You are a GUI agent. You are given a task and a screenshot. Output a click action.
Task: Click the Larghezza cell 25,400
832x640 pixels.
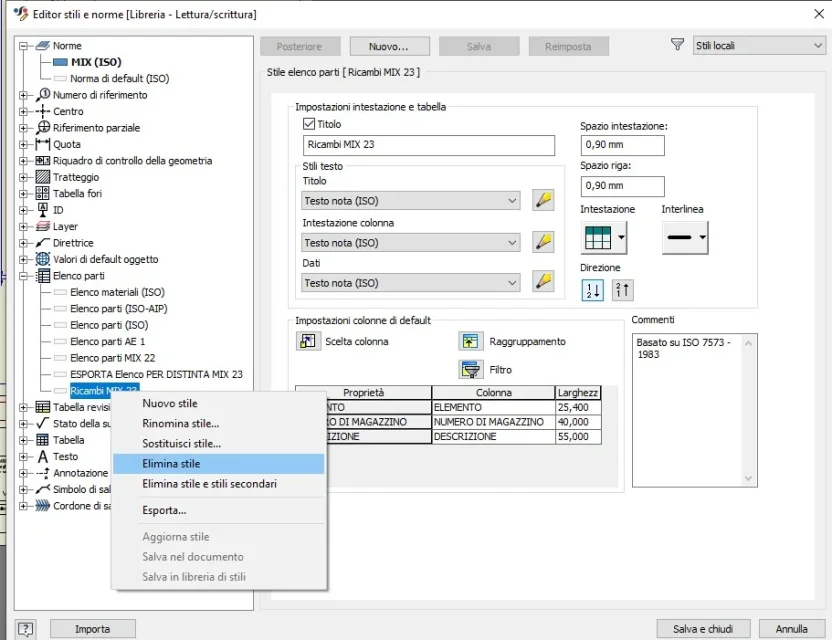578,408
